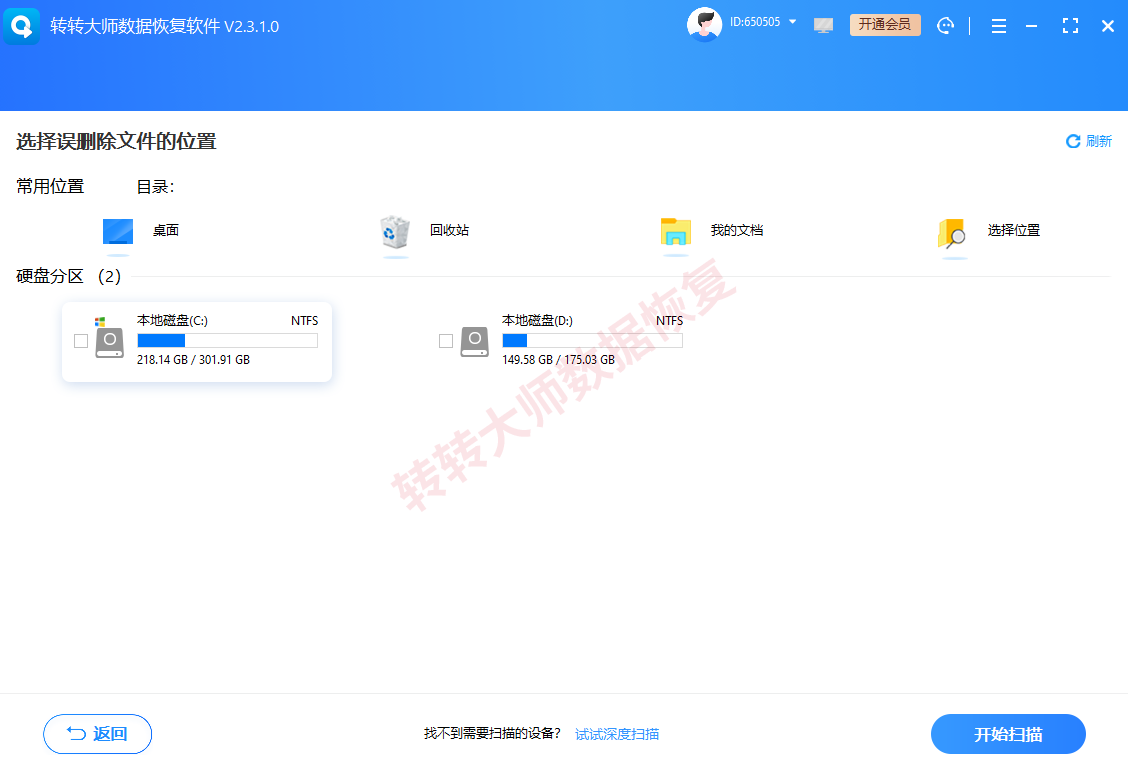The image size is (1128, 769).
Task: Open the hamburger menu icon
Action: pos(999,26)
